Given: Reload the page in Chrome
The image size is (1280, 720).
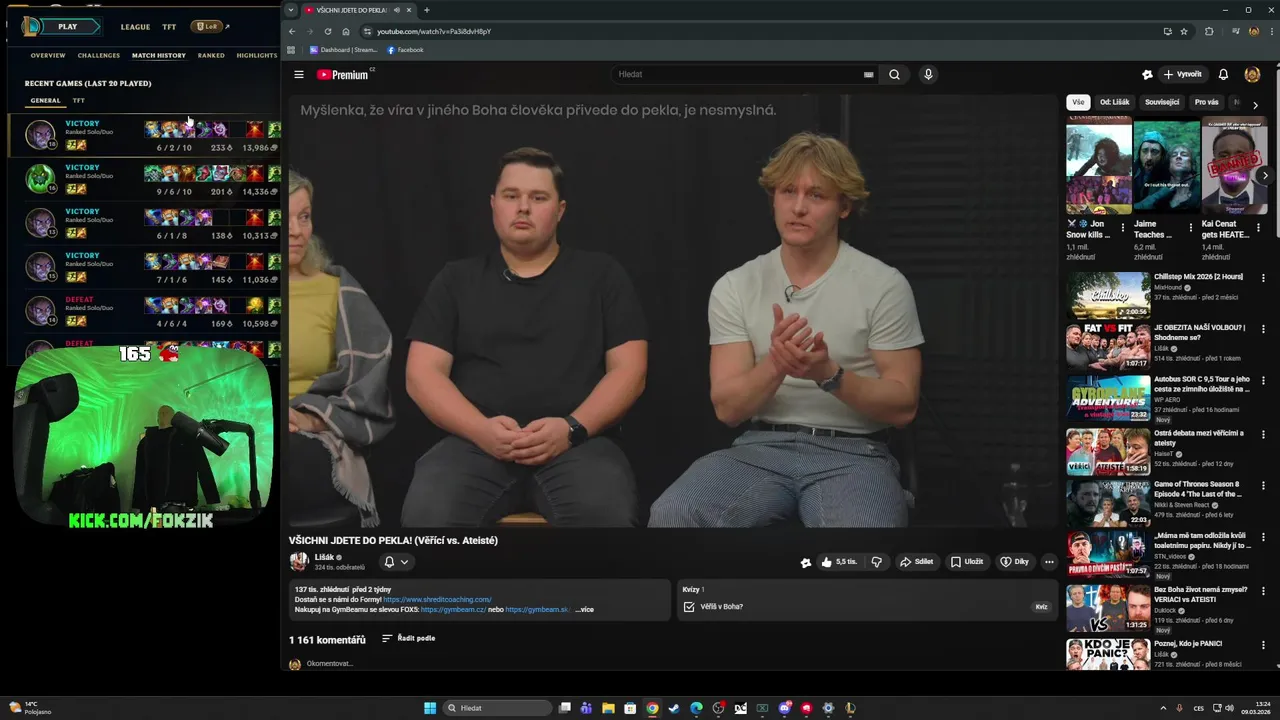Looking at the screenshot, I should point(328,31).
